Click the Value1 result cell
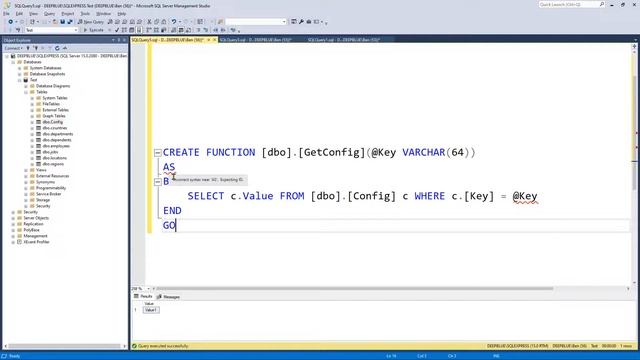 [151, 310]
